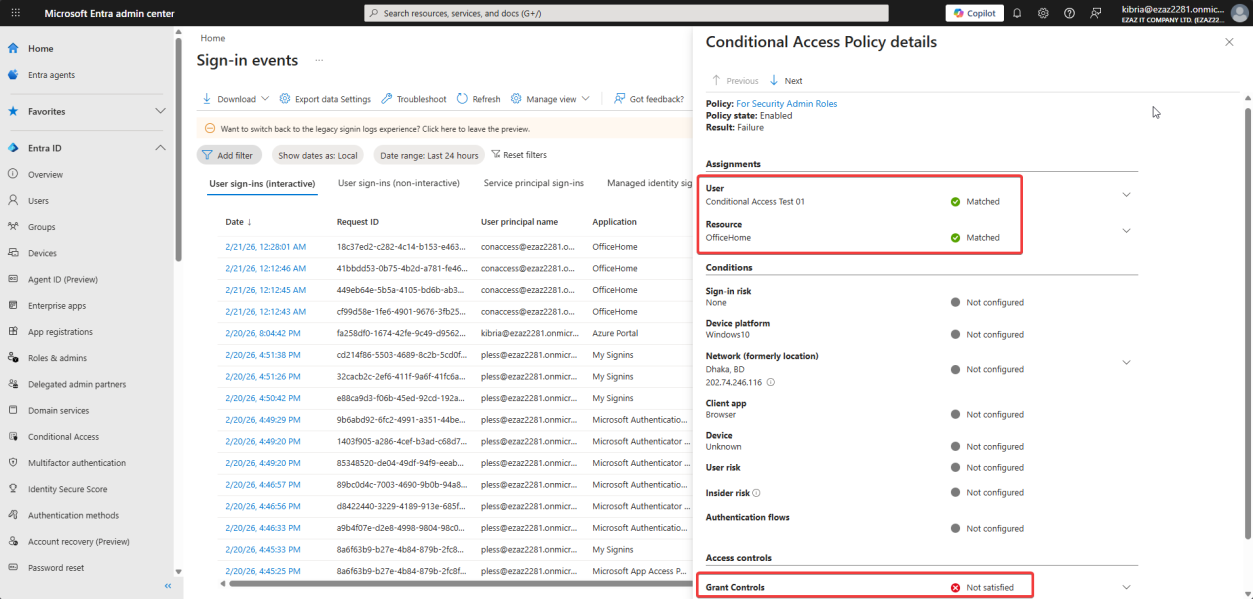Open the Download dropdown
The width and height of the screenshot is (1253, 599).
(x=236, y=99)
